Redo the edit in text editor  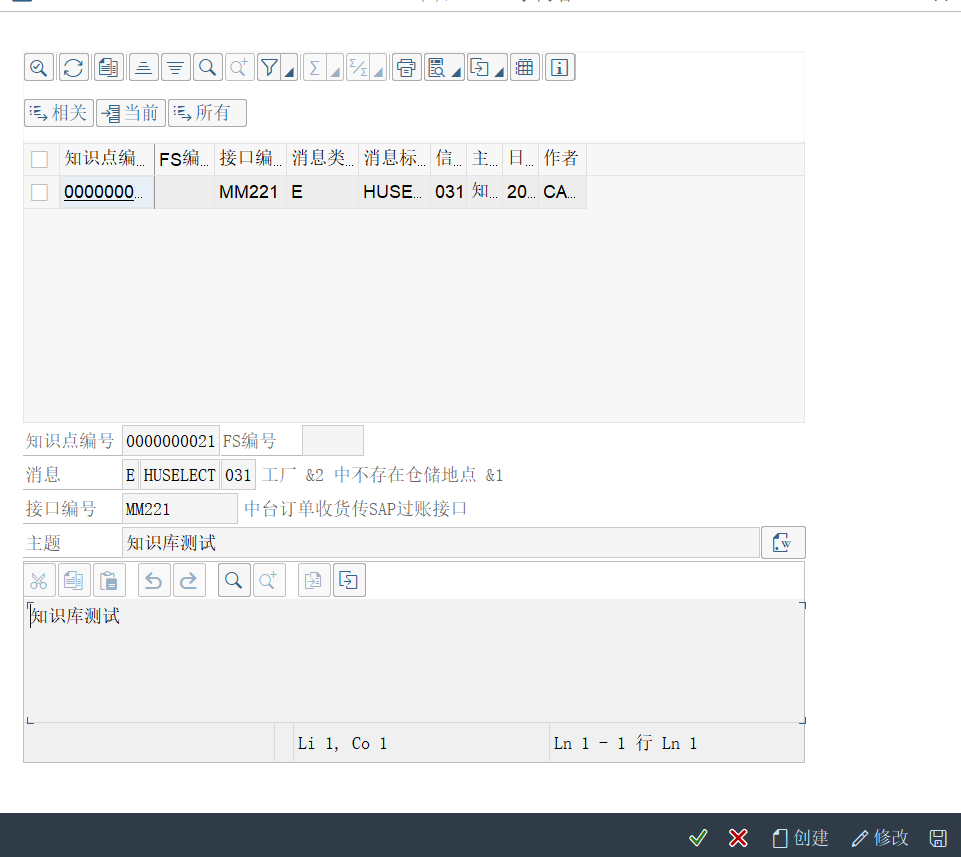pyautogui.click(x=189, y=581)
